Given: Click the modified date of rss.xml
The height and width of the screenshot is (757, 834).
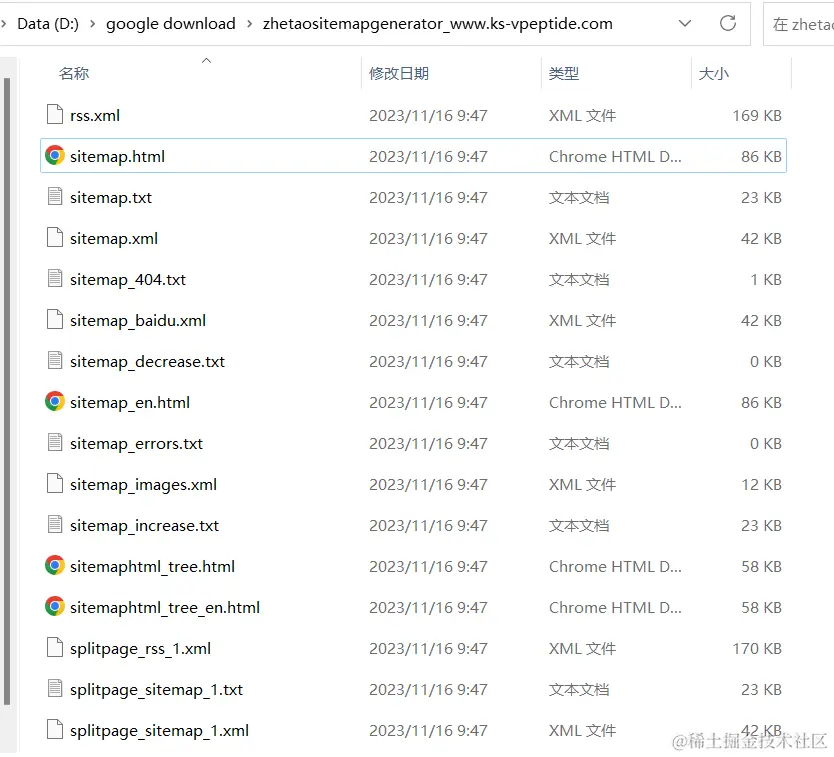Looking at the screenshot, I should pos(428,115).
